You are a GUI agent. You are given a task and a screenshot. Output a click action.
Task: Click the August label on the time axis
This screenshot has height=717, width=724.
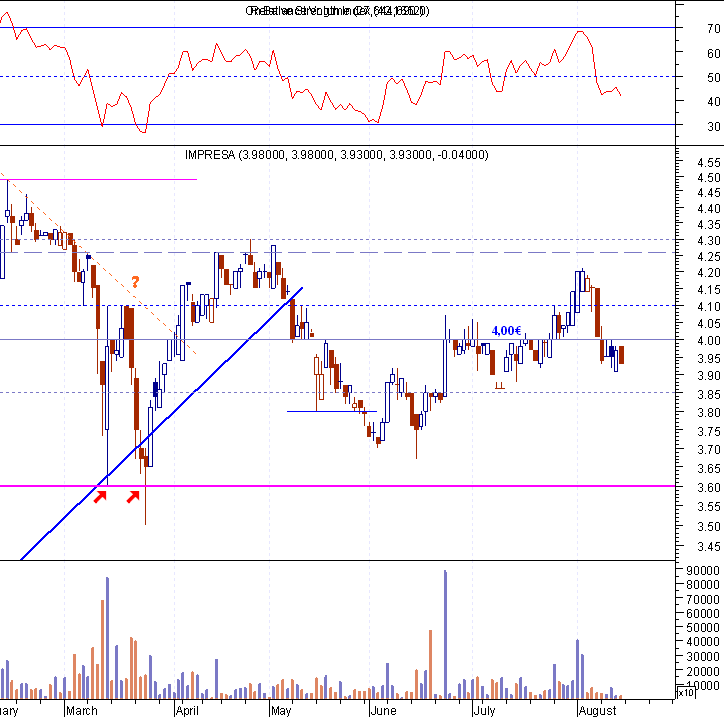(597, 710)
